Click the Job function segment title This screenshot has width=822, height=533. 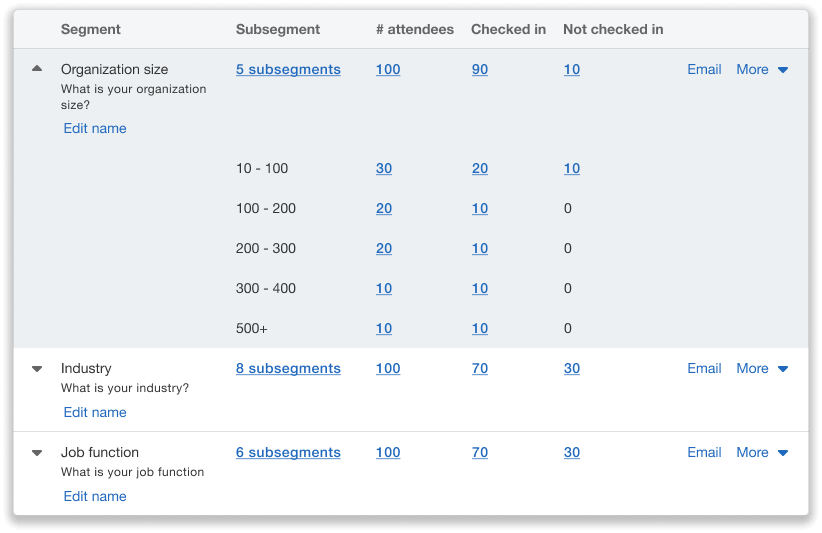click(100, 452)
